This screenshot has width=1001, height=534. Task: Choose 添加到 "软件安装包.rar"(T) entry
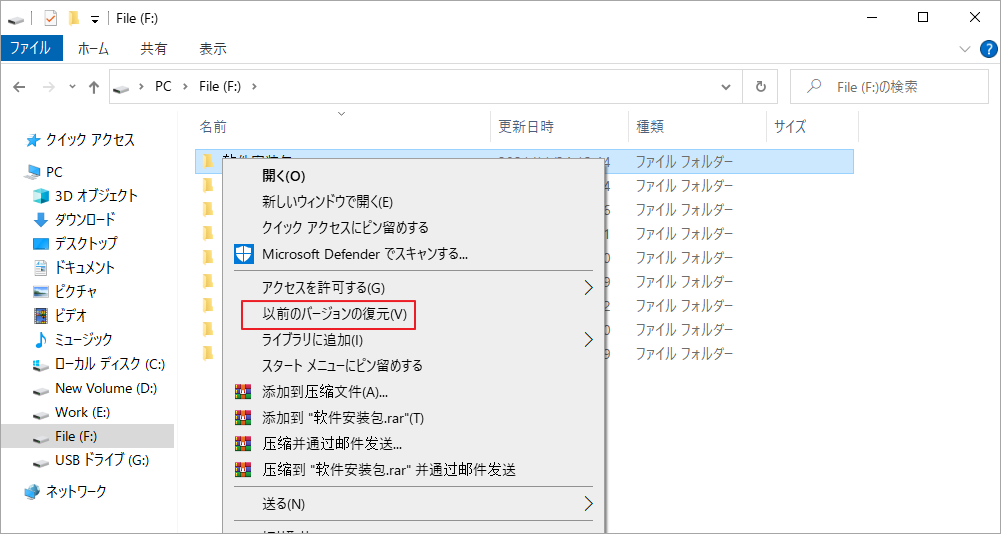[x=414, y=418]
